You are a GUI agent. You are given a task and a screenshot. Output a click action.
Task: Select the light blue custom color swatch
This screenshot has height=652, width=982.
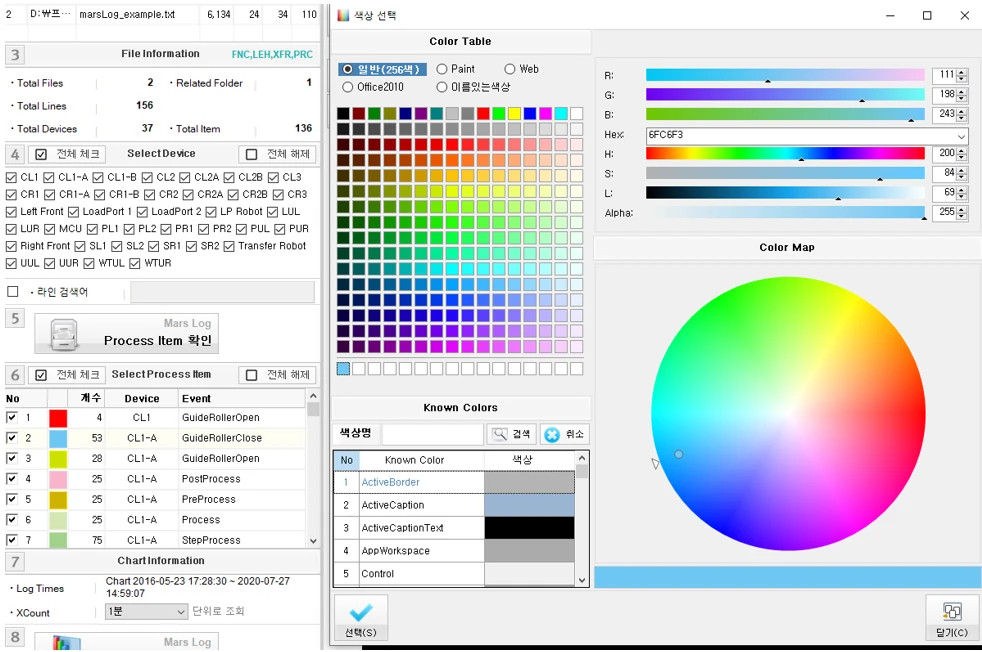(343, 369)
